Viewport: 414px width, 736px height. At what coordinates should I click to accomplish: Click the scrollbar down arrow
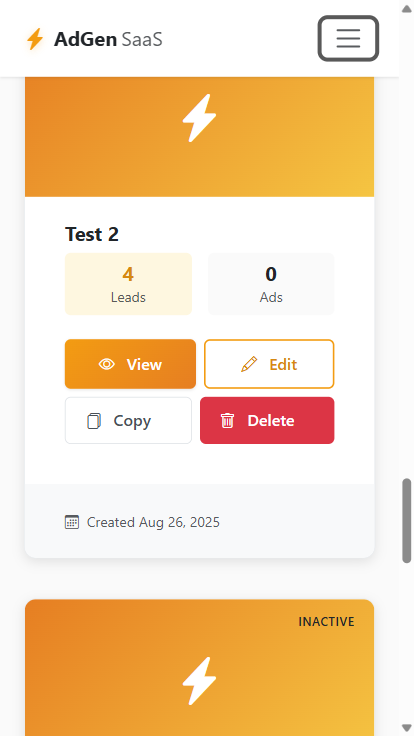click(x=406, y=728)
